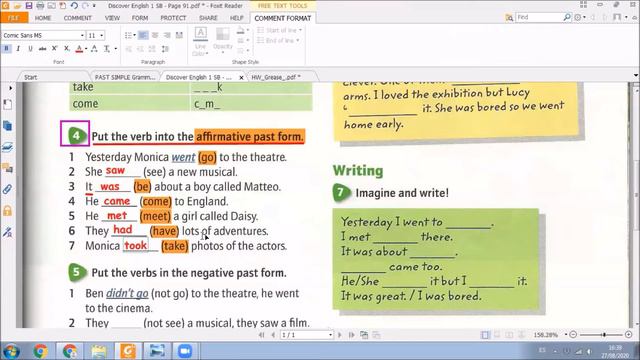Viewport: 640px width, 360px height.
Task: Open Chrome from the taskbar
Action: pyautogui.click(x=40, y=351)
